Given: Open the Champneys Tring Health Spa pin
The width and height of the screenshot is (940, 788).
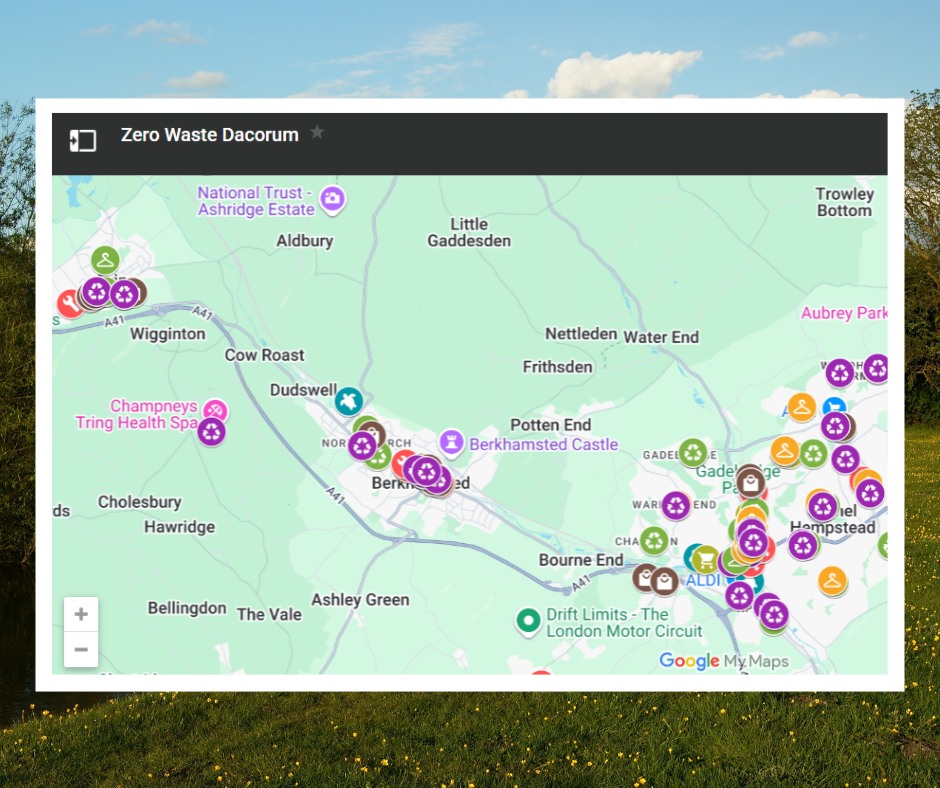Looking at the screenshot, I should coord(215,411).
